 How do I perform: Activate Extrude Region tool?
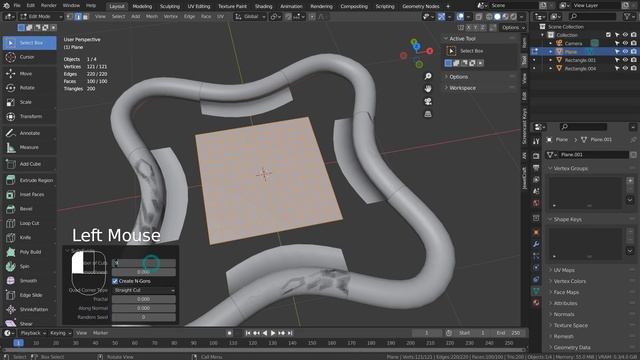[29, 180]
